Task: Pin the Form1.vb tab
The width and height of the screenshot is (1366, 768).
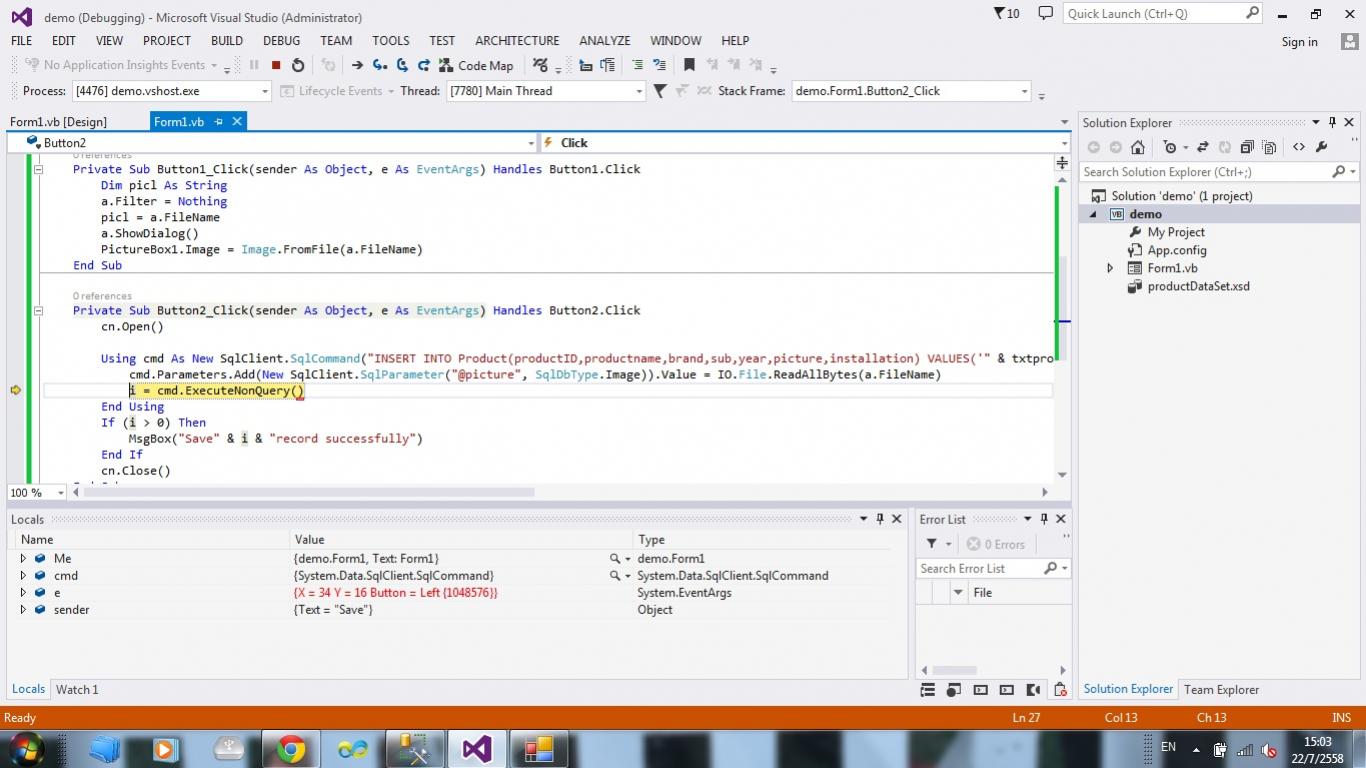Action: (219, 121)
